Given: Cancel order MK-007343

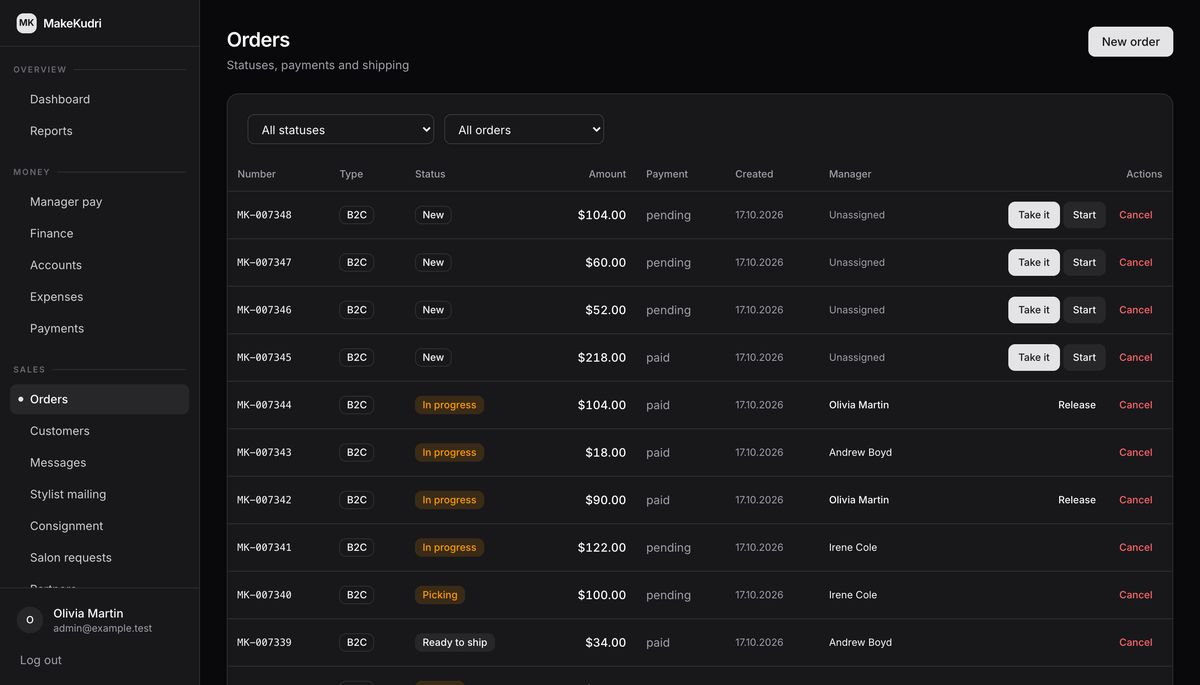Looking at the screenshot, I should [1136, 452].
